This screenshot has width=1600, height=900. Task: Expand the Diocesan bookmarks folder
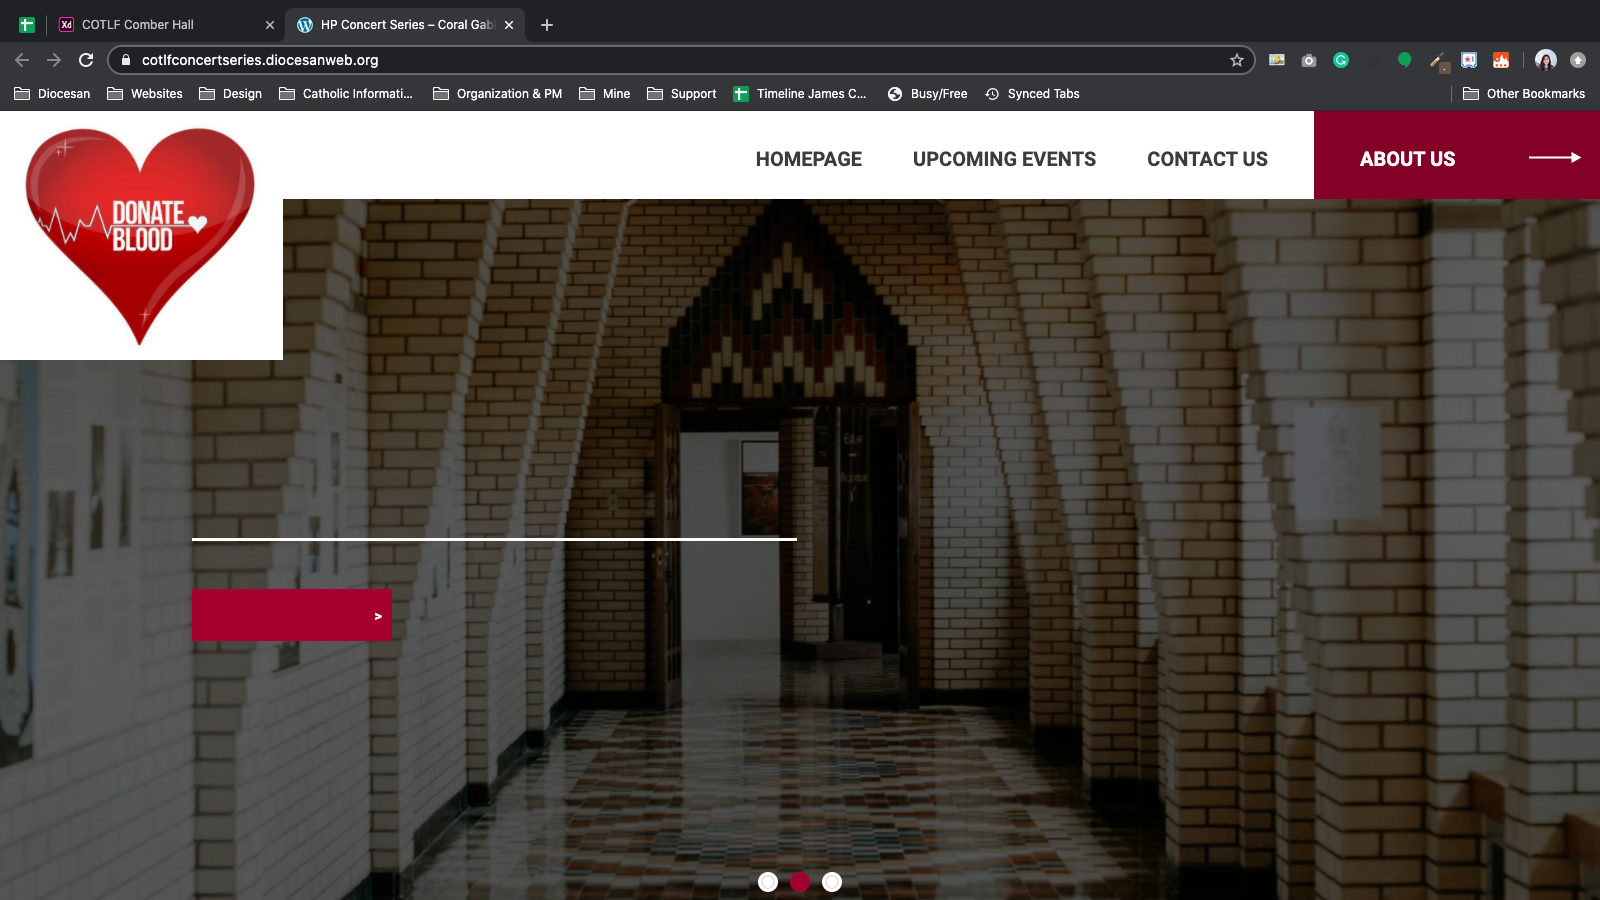pyautogui.click(x=52, y=94)
